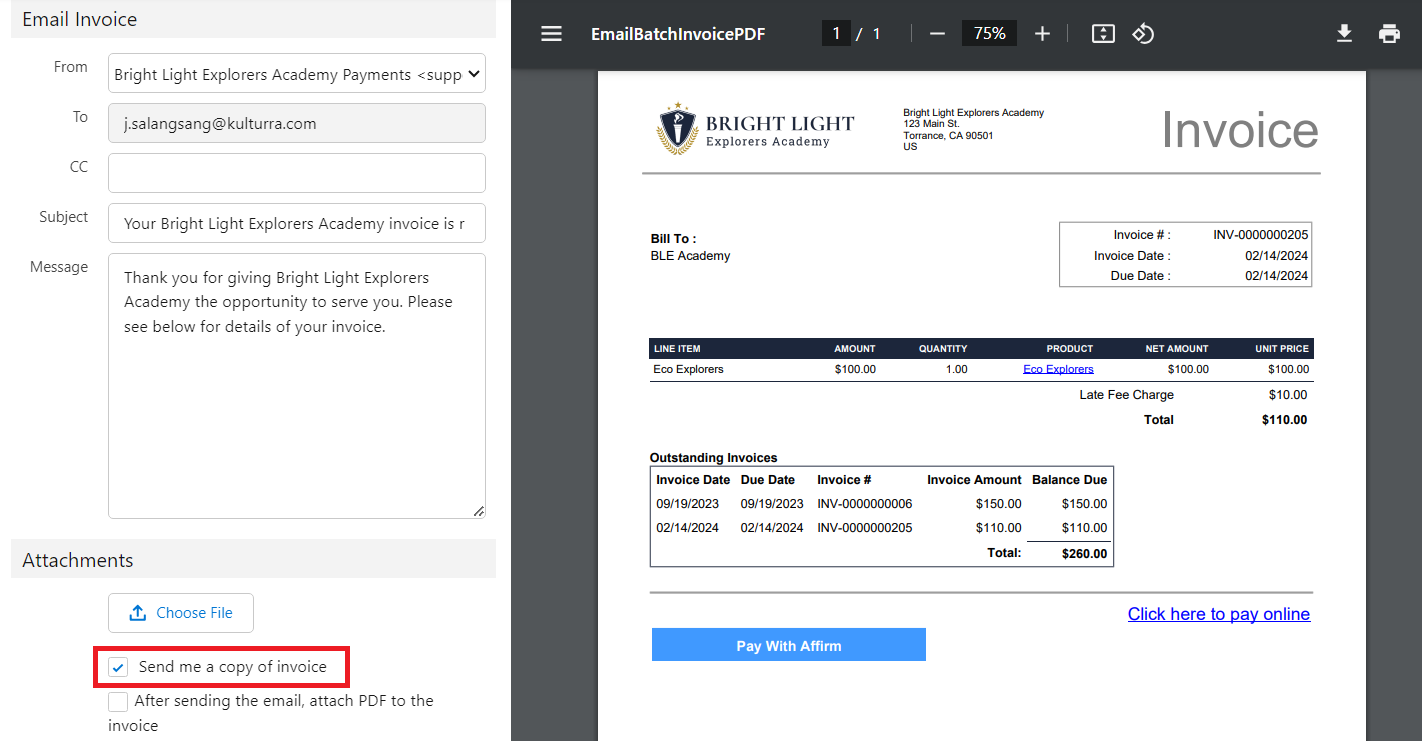
Task: Edit the Subject field
Action: [297, 223]
